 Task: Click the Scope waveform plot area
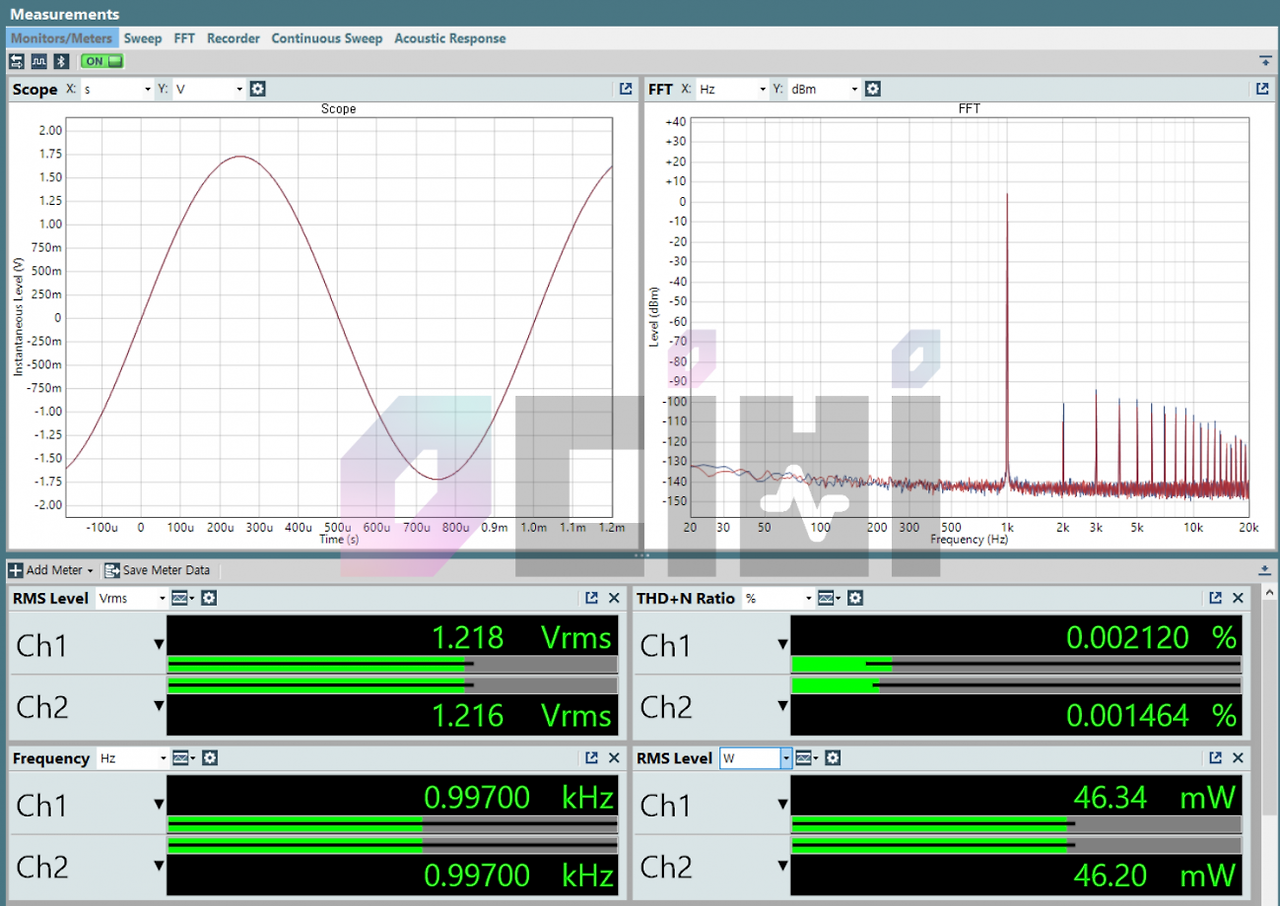coord(339,317)
